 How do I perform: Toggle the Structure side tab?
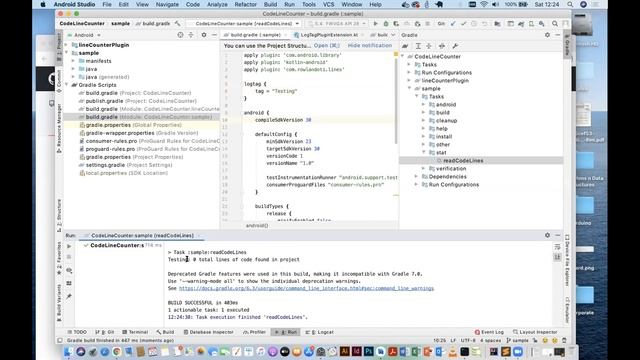59,215
